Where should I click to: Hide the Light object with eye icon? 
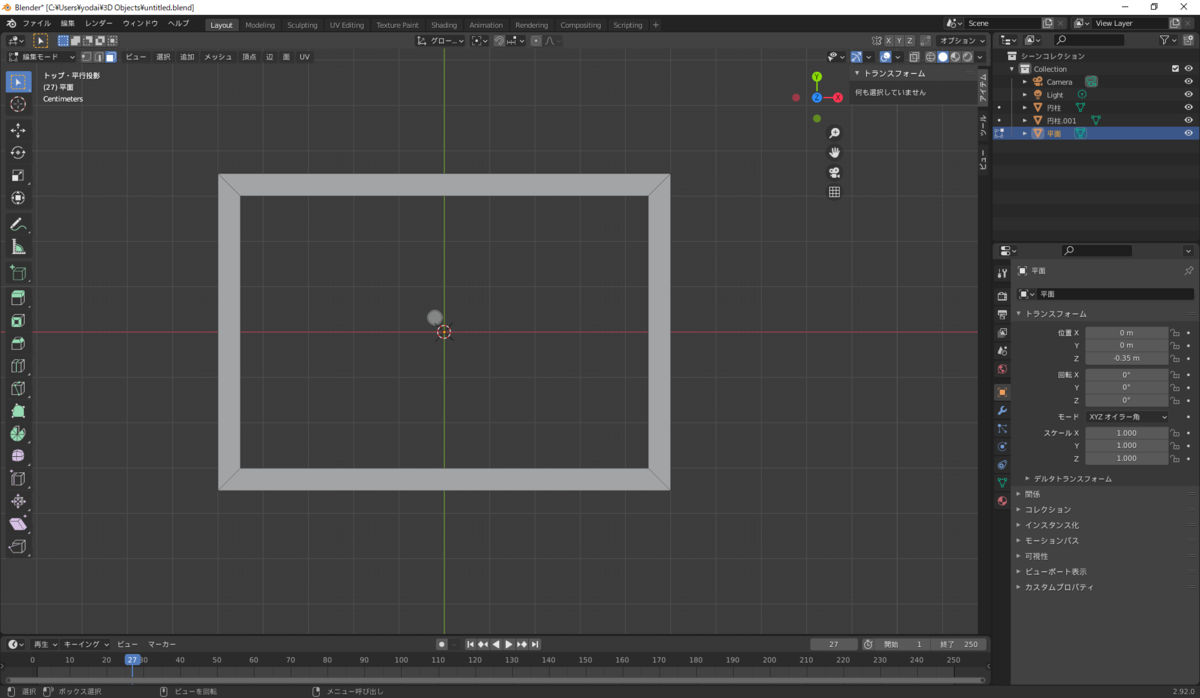coord(1189,95)
